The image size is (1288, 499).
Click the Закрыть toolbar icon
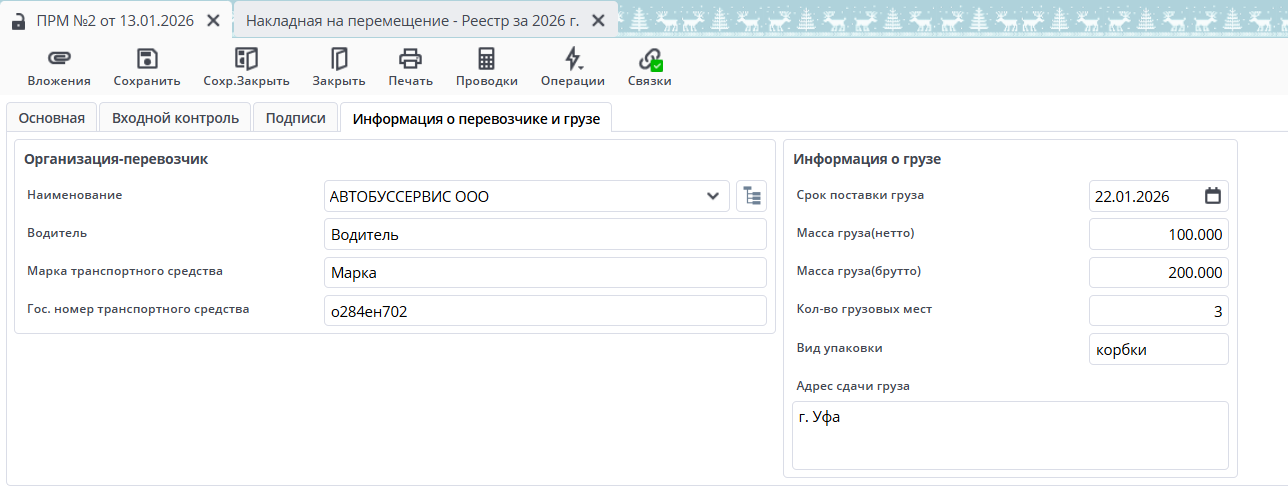click(x=338, y=59)
